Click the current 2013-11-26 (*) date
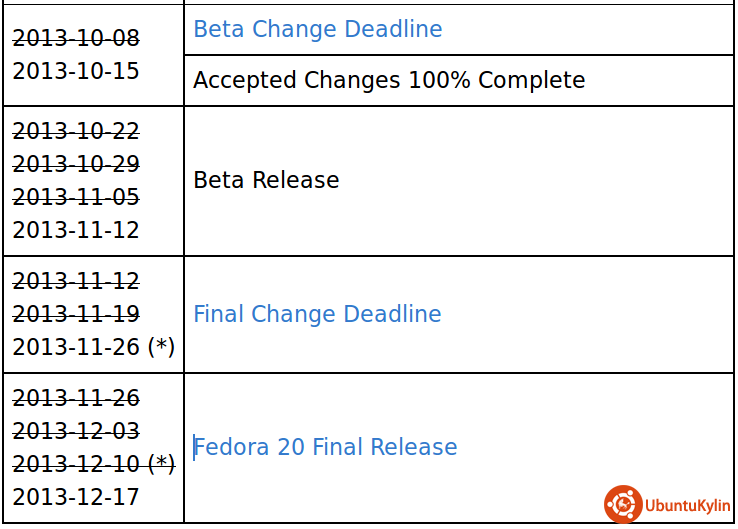Viewport: 738px width, 529px height. [93, 347]
